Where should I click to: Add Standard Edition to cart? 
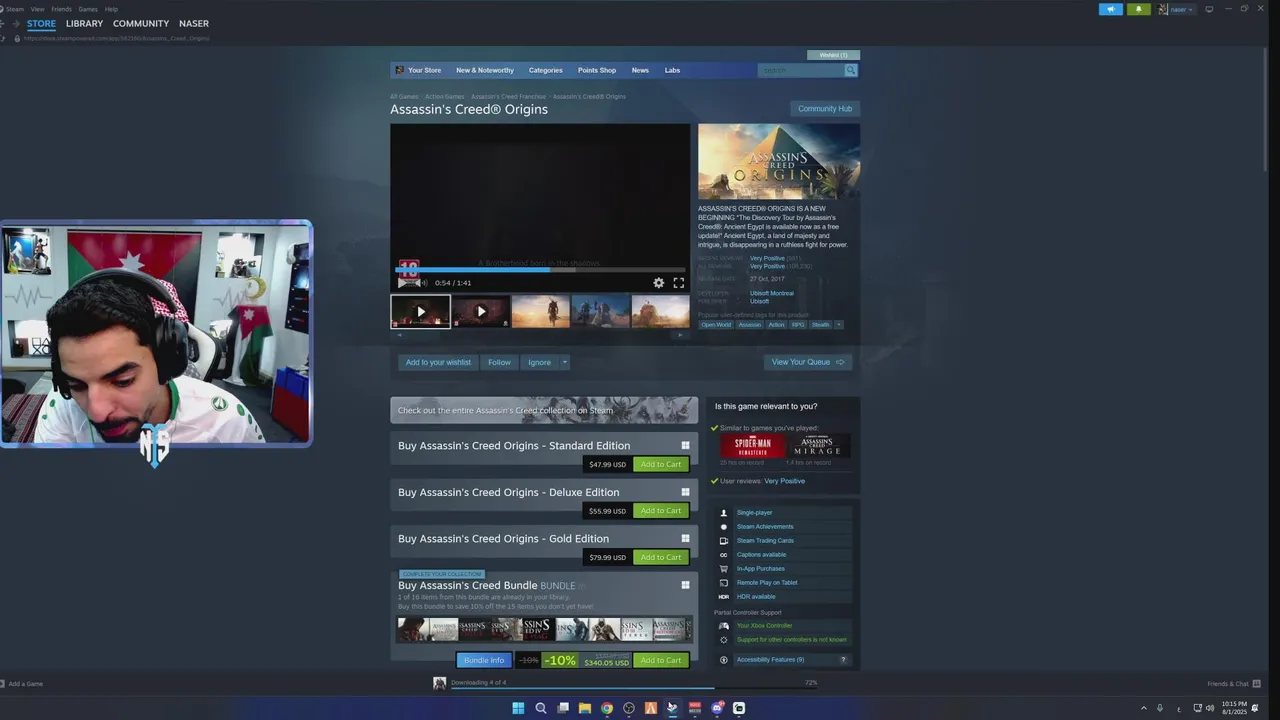661,465
